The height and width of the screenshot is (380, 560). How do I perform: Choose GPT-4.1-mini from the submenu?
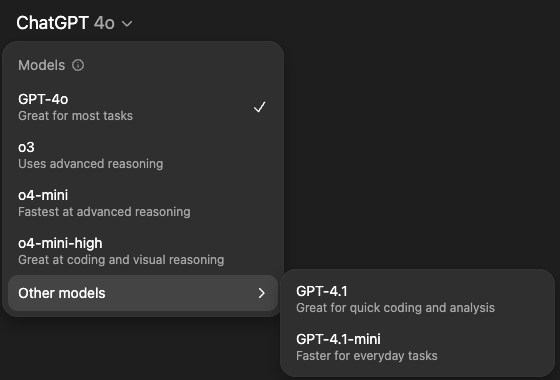[x=417, y=347]
